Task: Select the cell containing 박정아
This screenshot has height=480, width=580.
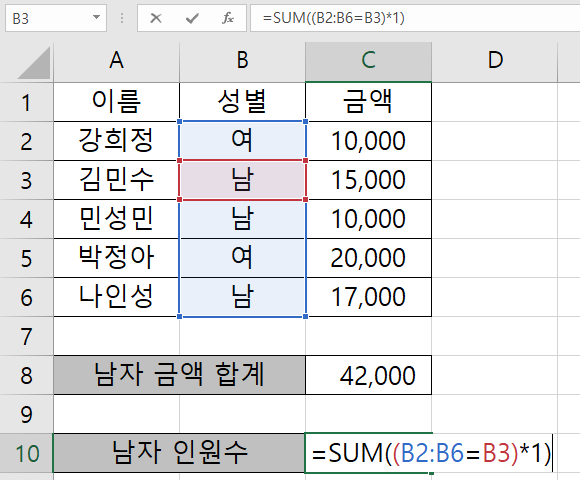Action: point(117,258)
